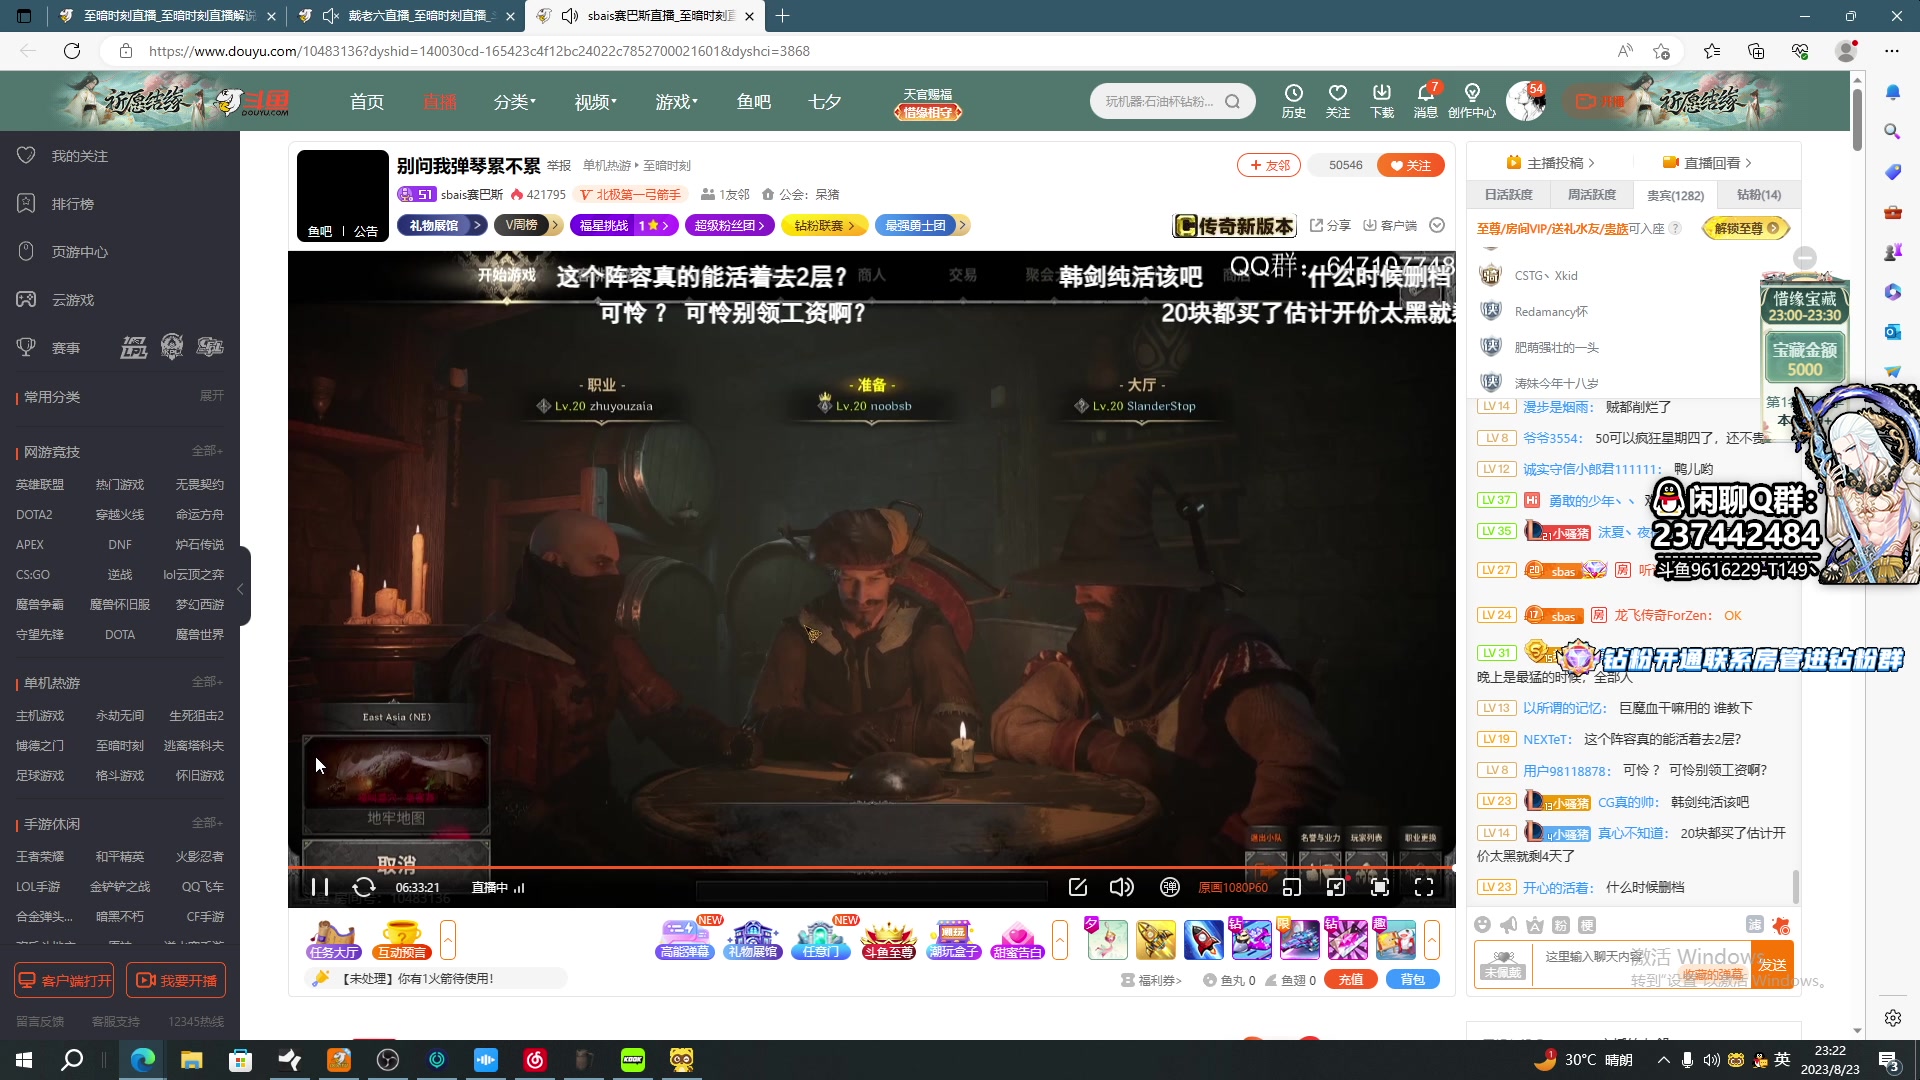Toggle the 滤 chat filter icon

[x=1754, y=925]
